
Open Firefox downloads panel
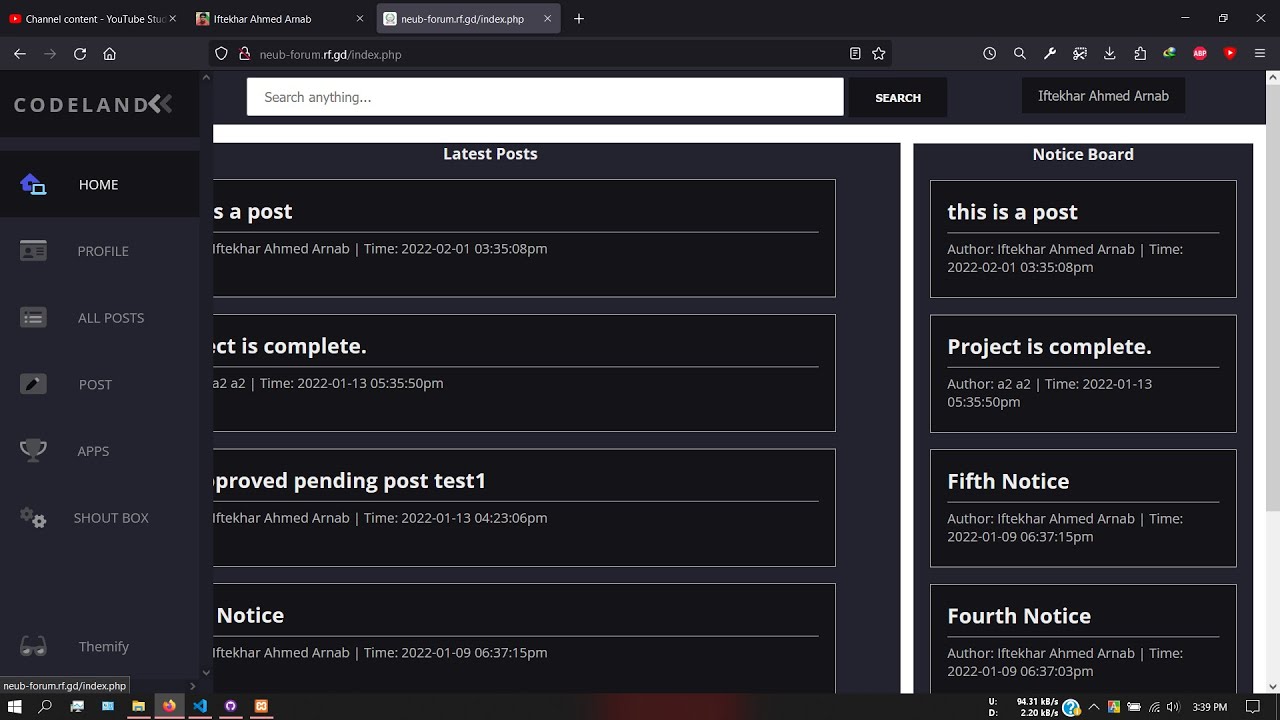tap(1110, 54)
